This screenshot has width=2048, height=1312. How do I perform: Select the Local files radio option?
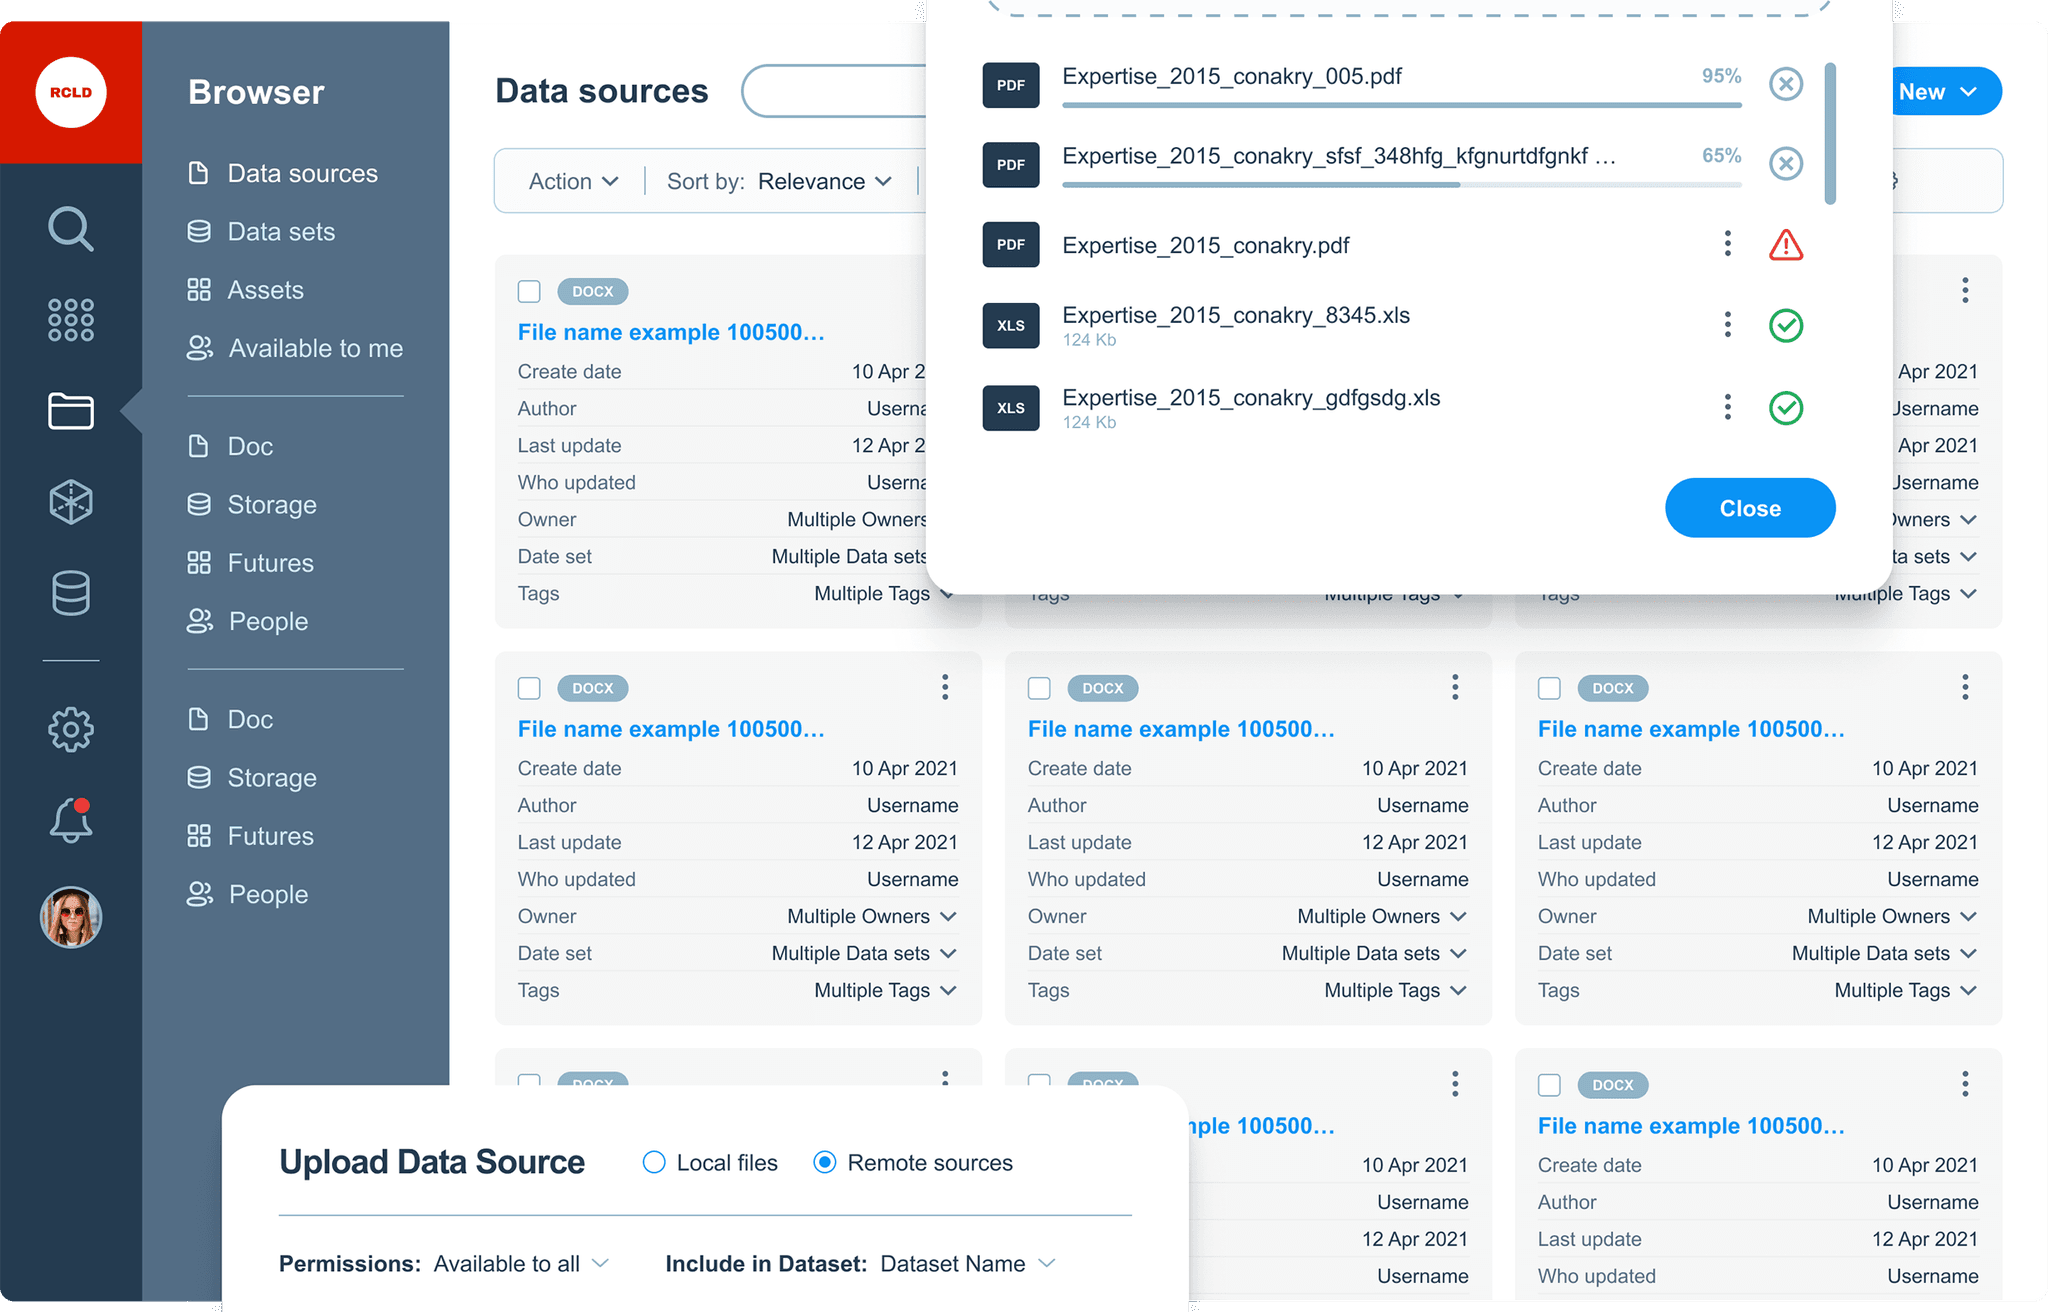pos(654,1162)
